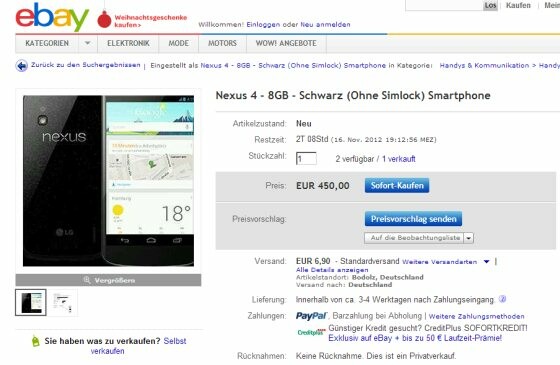Open WOW! ANGEBOTE tab
This screenshot has height=365, width=560.
(286, 43)
